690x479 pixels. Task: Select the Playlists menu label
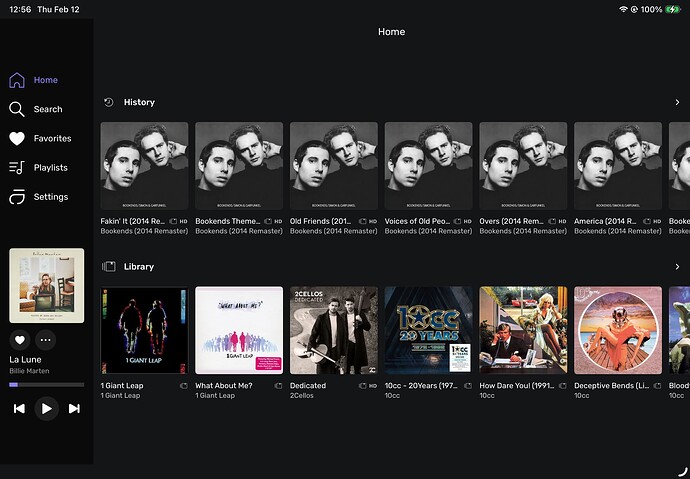coord(51,168)
